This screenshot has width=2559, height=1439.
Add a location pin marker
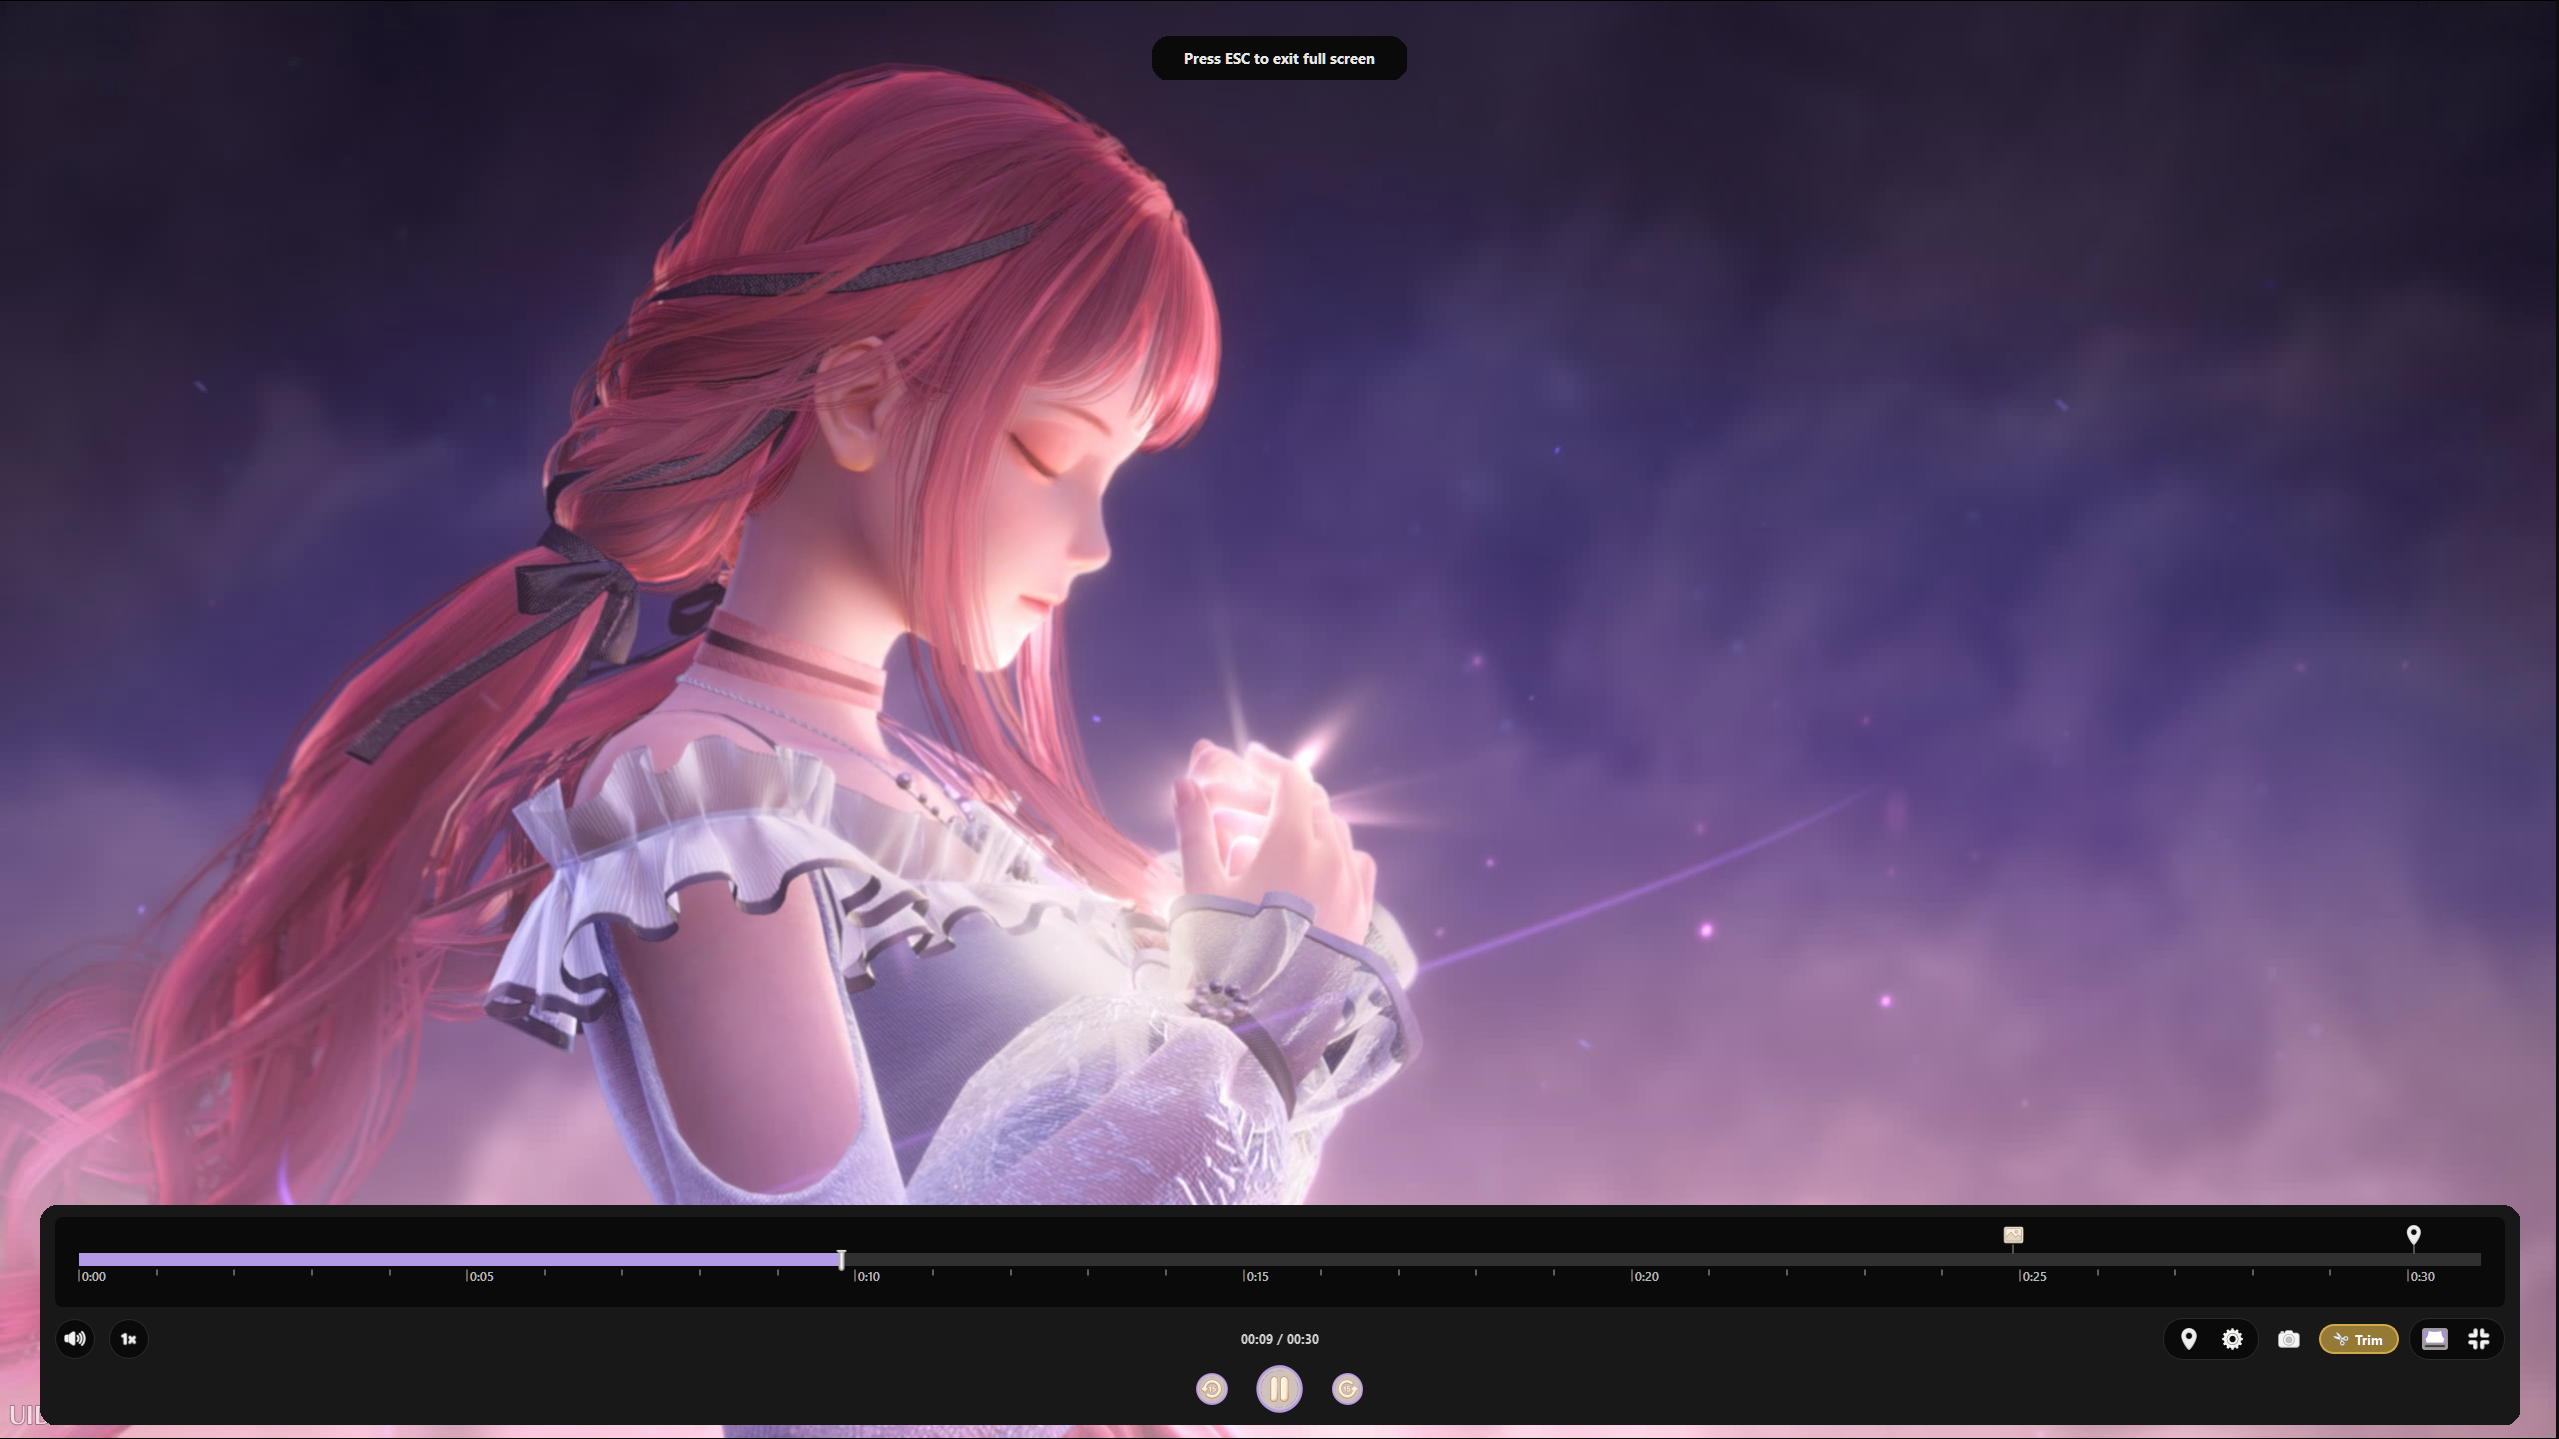[x=2188, y=1338]
